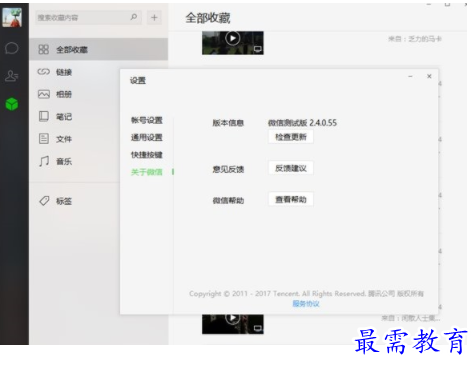Screen dimensions: 476x373
Task: Click the 查看帮助 button
Action: (291, 199)
